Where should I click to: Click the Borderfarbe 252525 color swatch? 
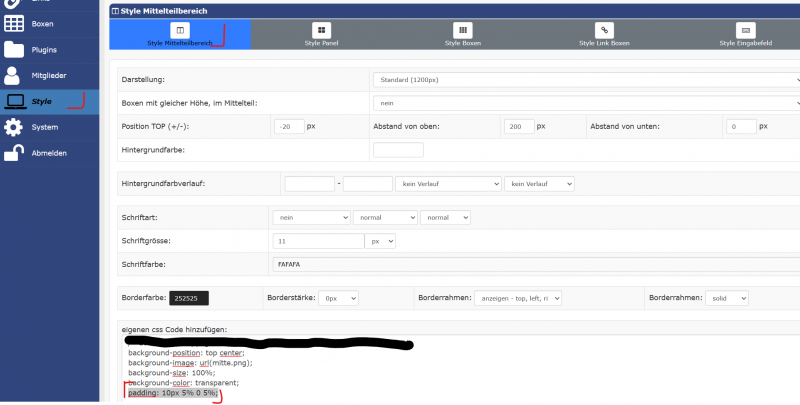pos(189,298)
